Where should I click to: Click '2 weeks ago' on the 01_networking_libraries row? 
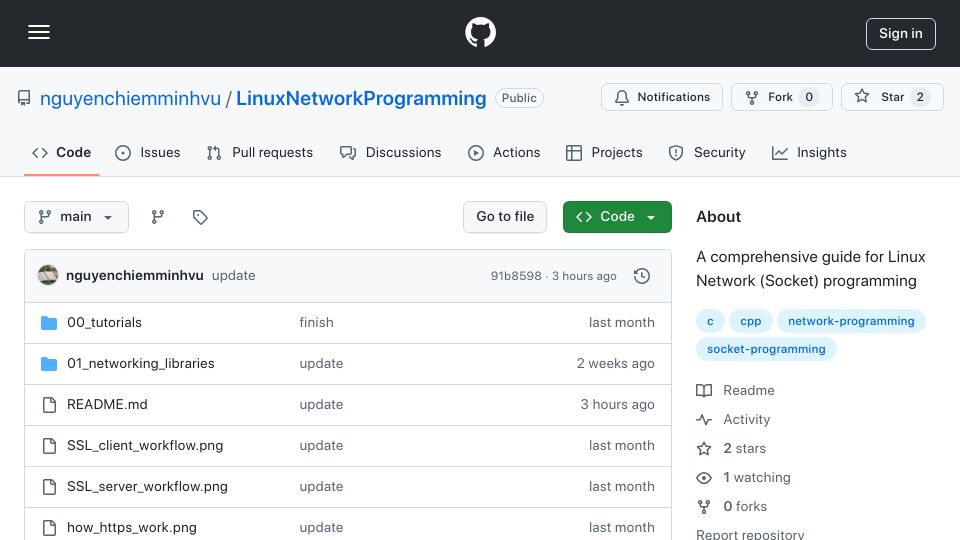pos(615,364)
